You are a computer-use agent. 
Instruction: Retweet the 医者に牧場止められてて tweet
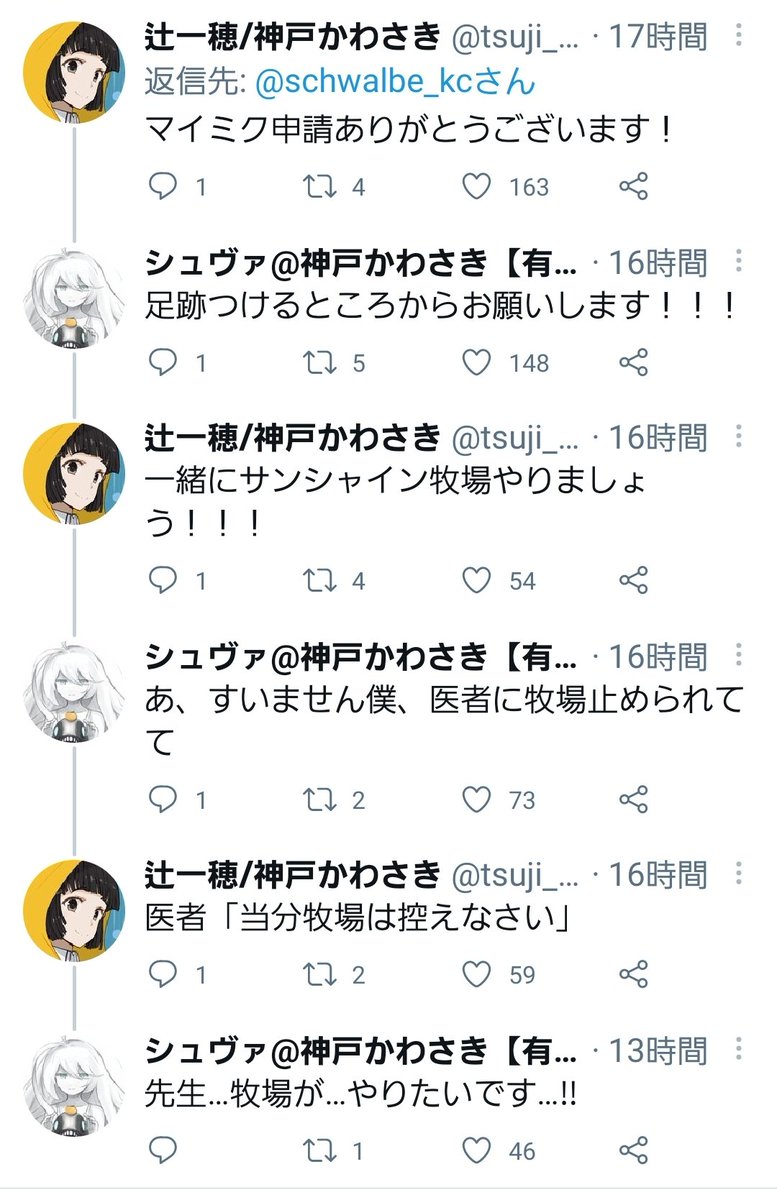pos(321,799)
